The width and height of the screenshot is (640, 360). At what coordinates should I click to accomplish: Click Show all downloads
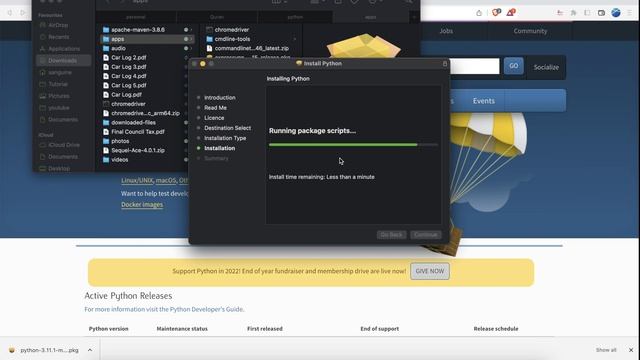point(606,350)
